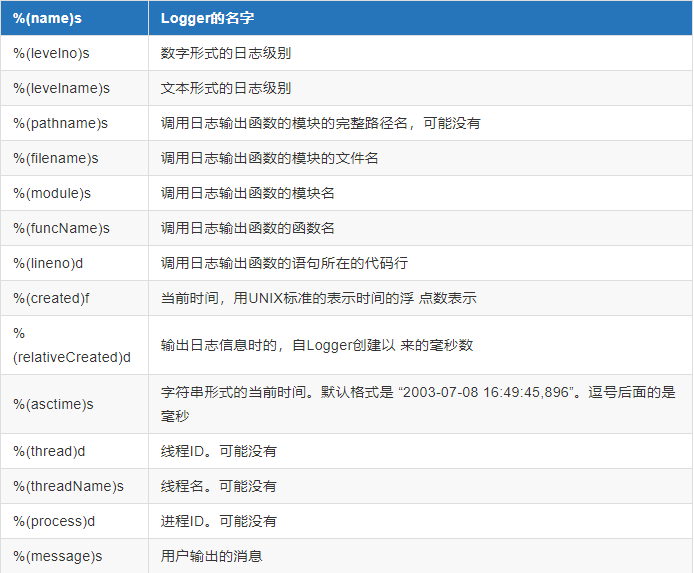This screenshot has height=573, width=694.
Task: Select the '%(created)f' cell
Action: 74,298
